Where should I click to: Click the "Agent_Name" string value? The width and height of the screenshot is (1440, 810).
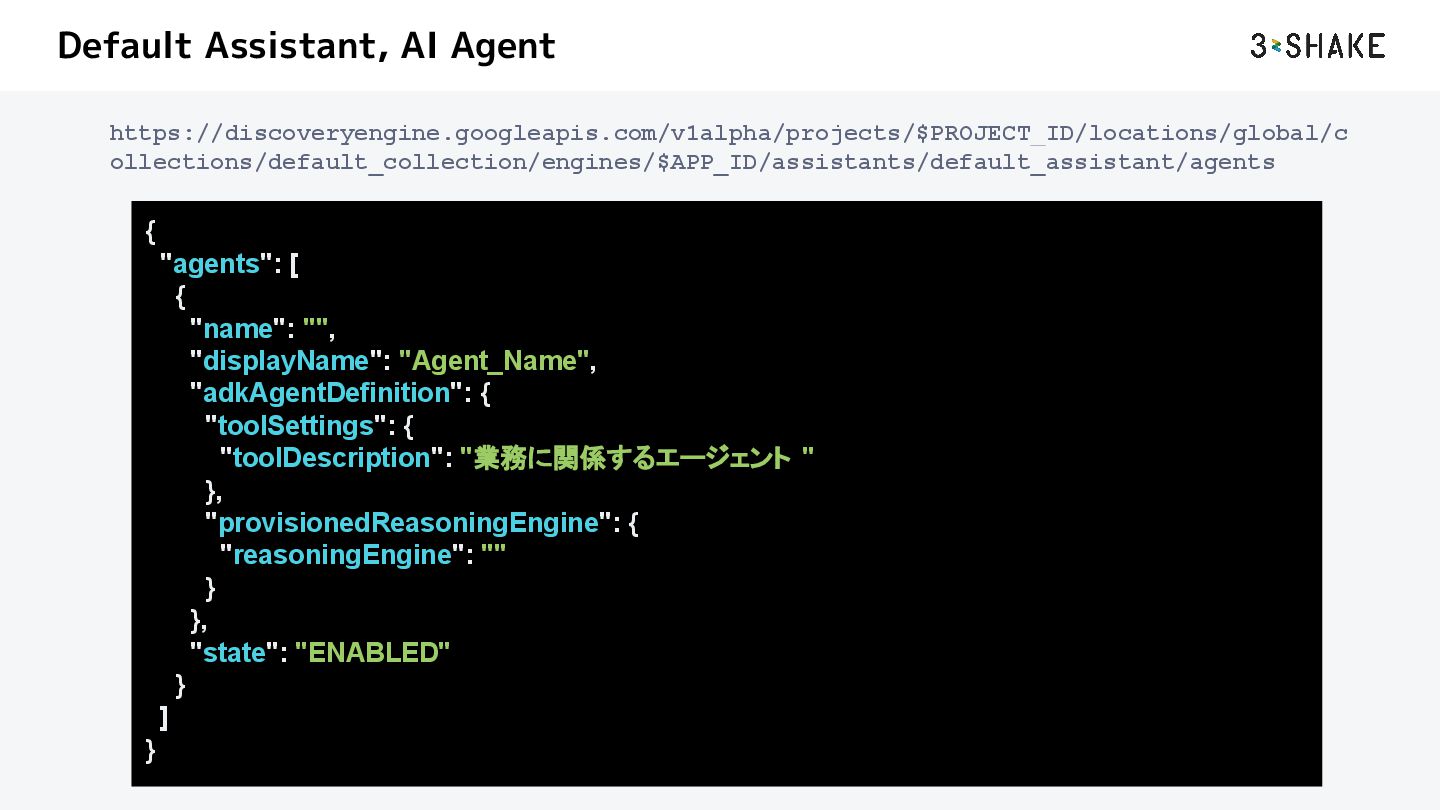point(495,361)
